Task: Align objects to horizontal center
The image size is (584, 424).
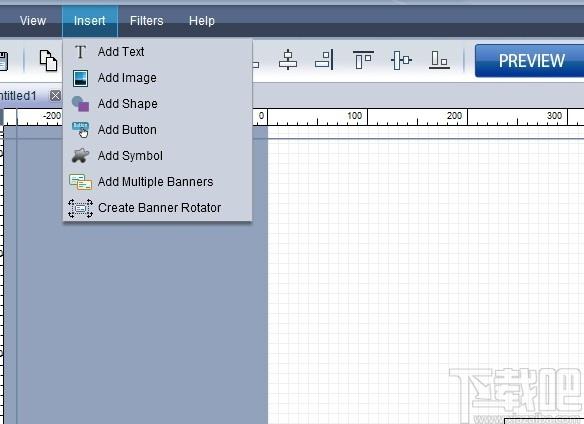Action: tap(288, 60)
